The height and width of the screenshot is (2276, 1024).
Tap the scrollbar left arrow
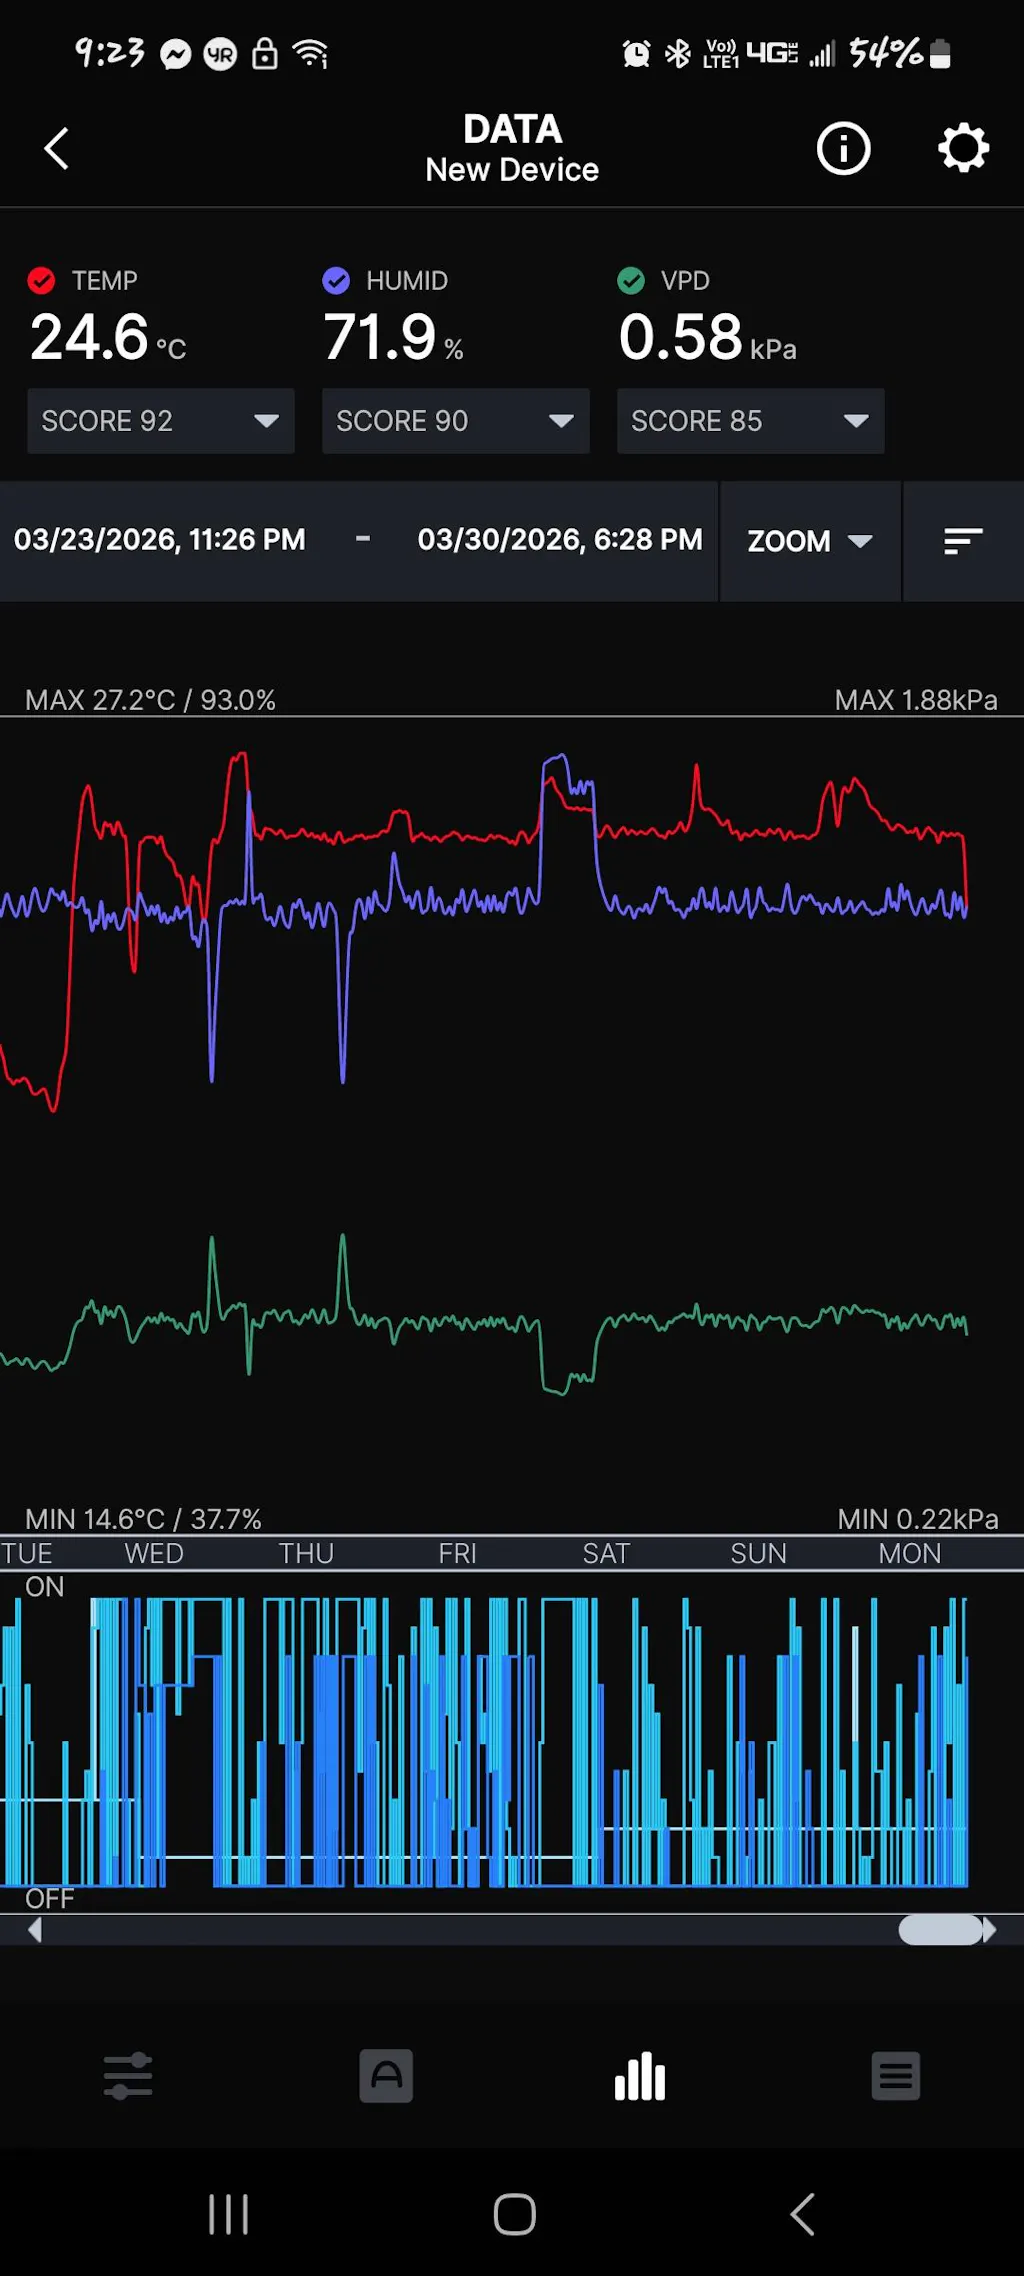pos(35,1929)
